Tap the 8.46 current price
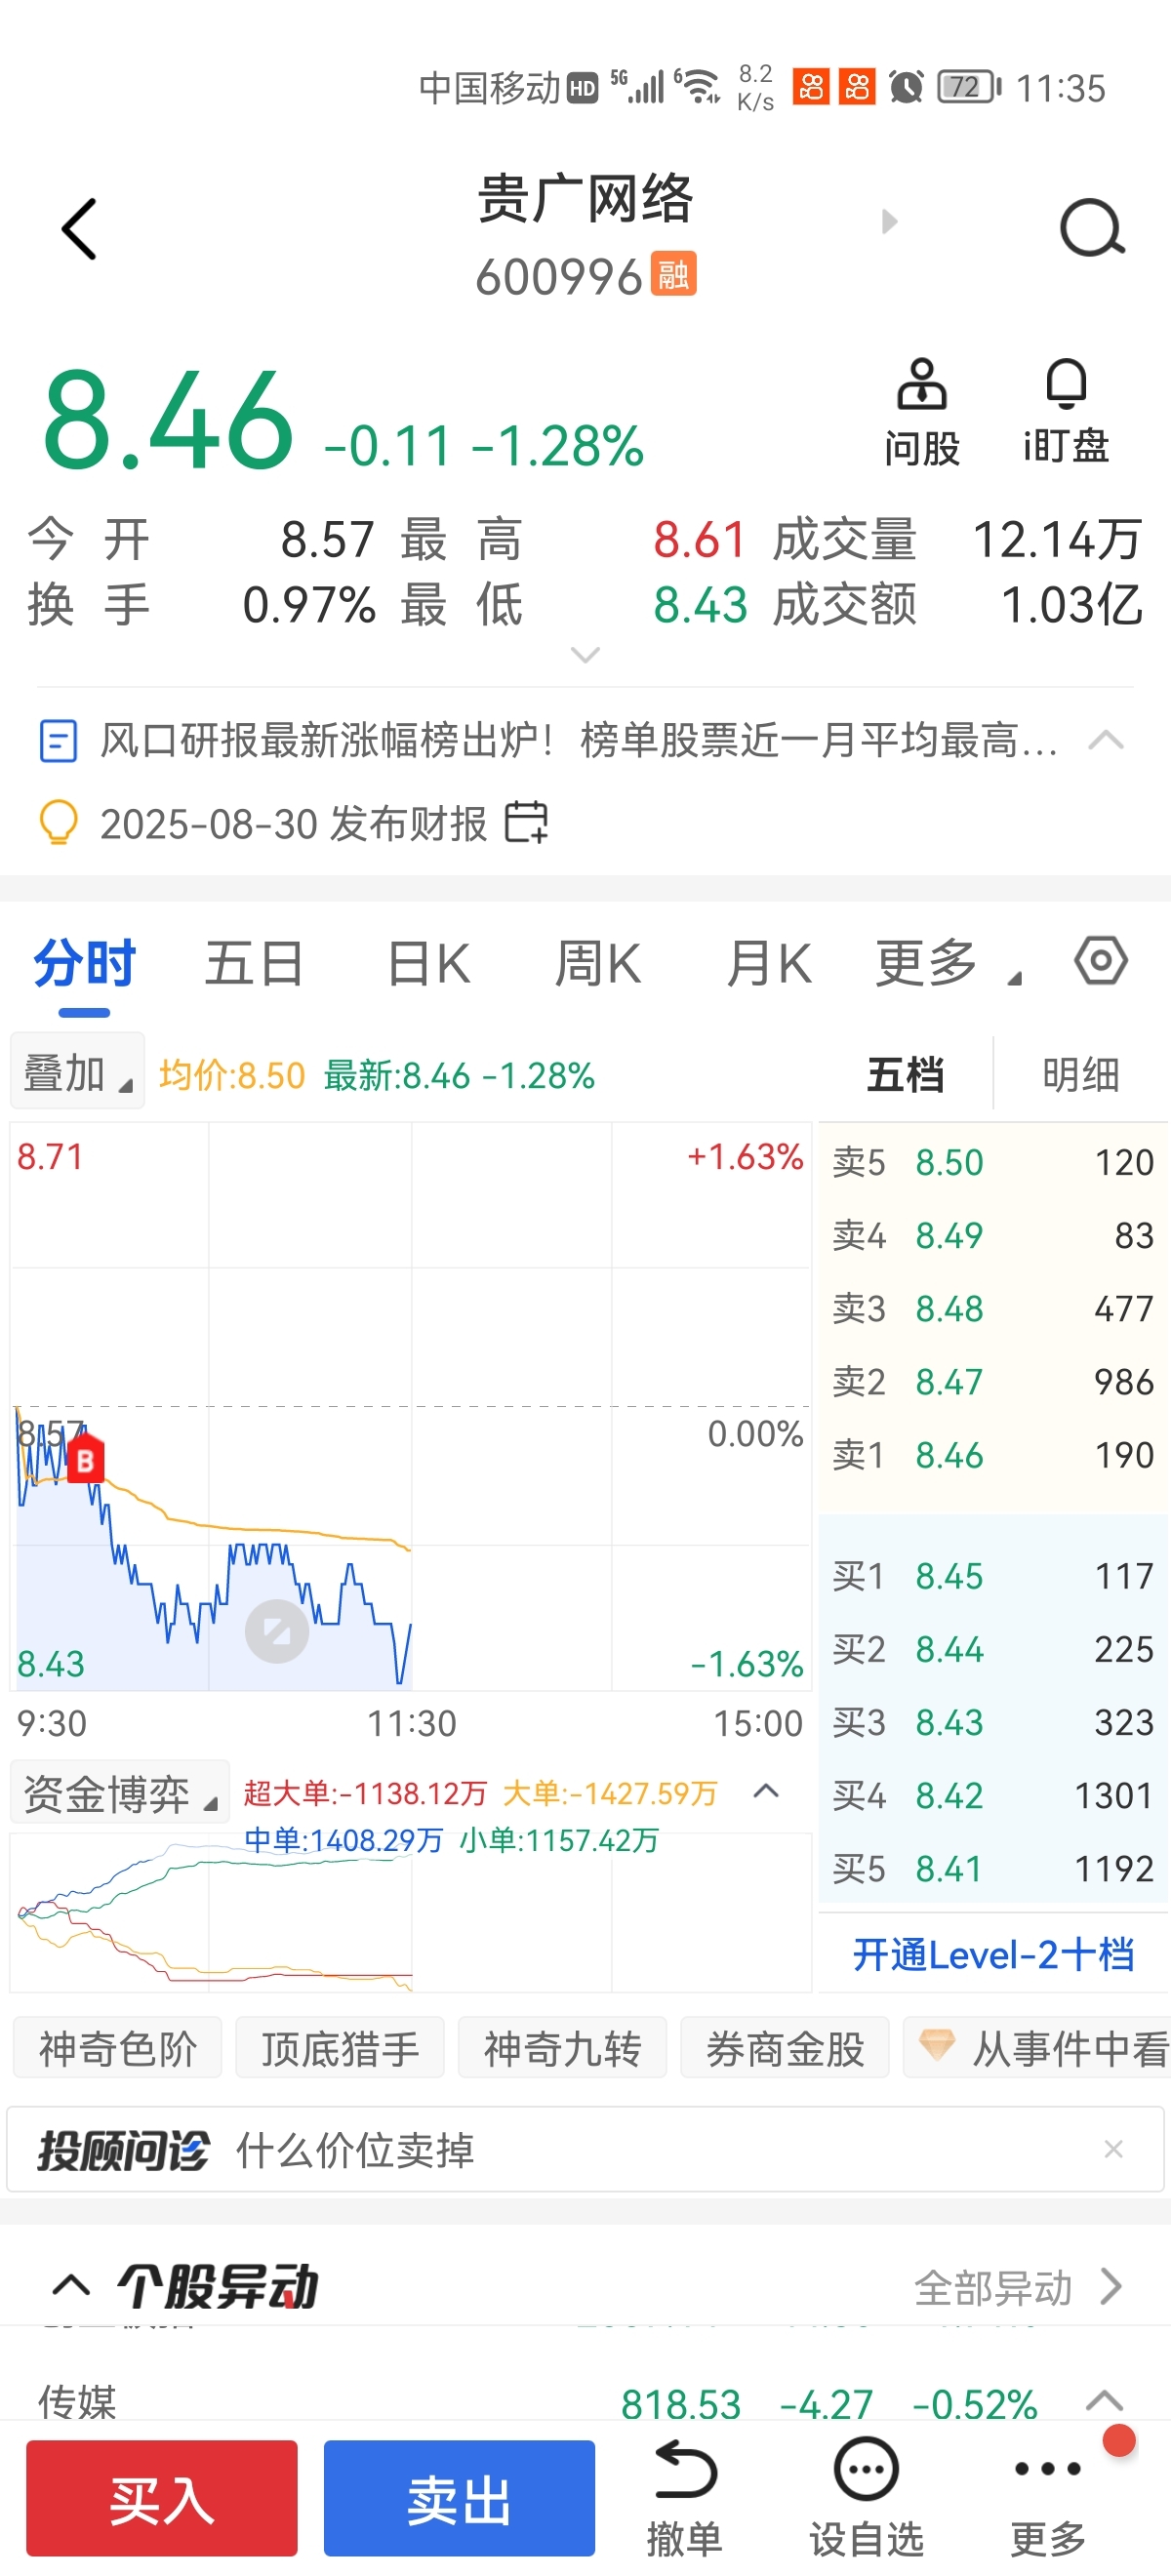 click(168, 420)
